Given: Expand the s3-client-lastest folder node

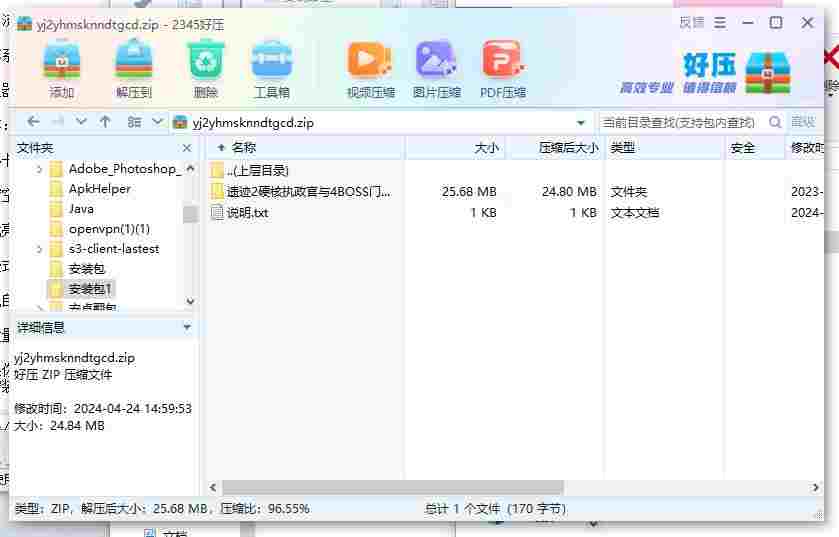Looking at the screenshot, I should click(39, 249).
